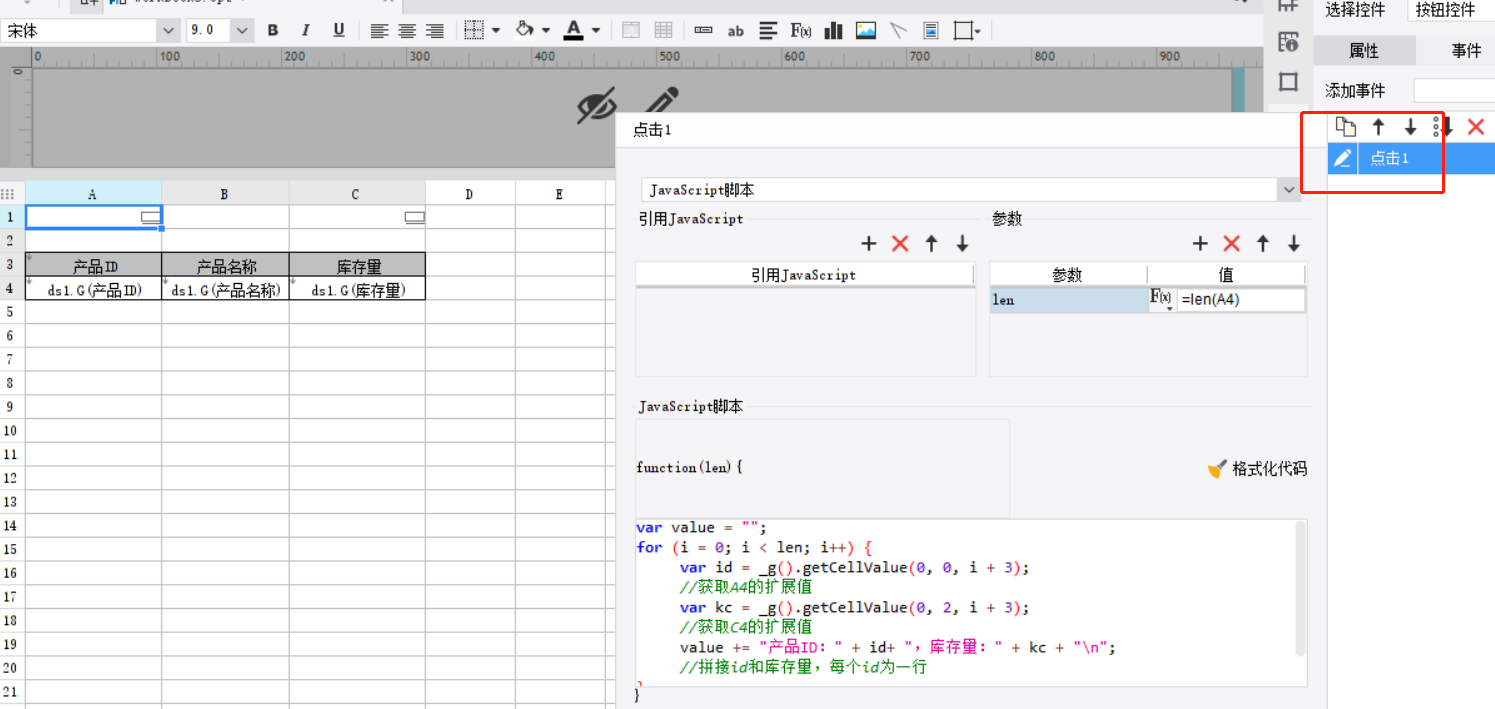Viewport: 1495px width, 709px height.
Task: Open the font size 9.0 dropdown
Action: [x=243, y=31]
